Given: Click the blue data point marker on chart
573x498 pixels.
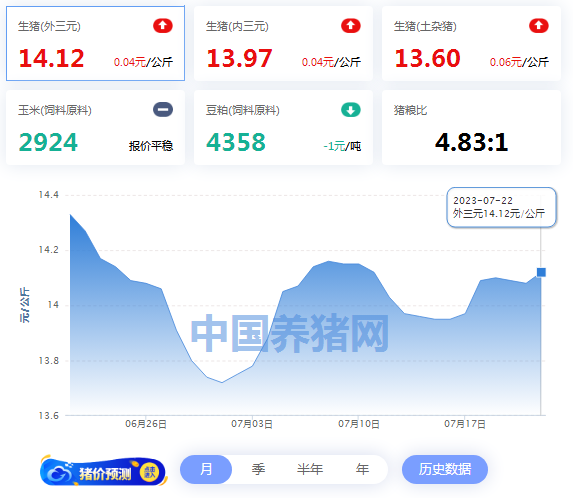Looking at the screenshot, I should tap(541, 272).
